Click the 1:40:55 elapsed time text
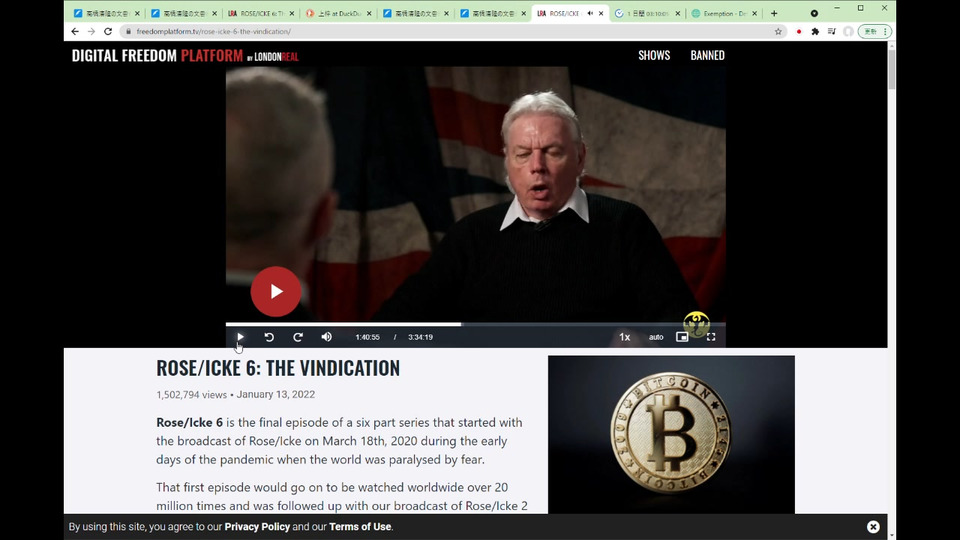The image size is (960, 540). [367, 337]
